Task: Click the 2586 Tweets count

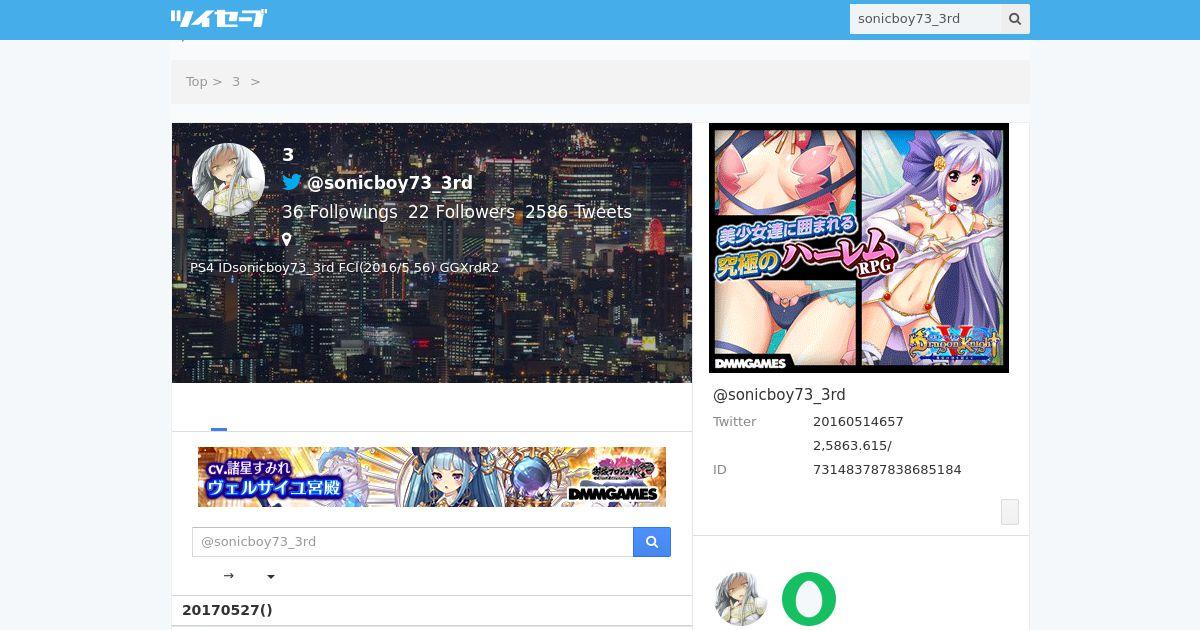Action: (x=578, y=212)
